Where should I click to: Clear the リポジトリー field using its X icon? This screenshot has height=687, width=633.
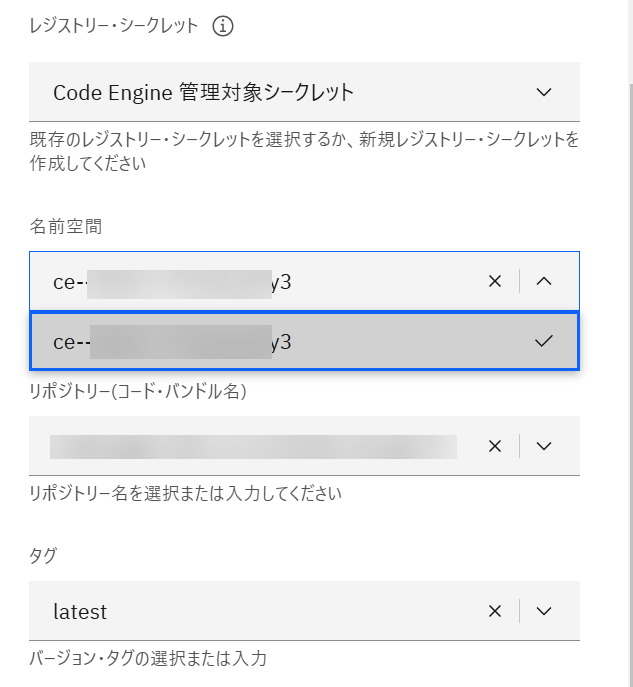494,446
